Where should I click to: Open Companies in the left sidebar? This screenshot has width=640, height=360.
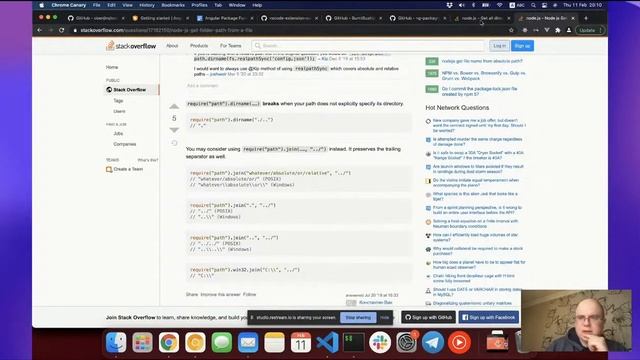tap(125, 144)
